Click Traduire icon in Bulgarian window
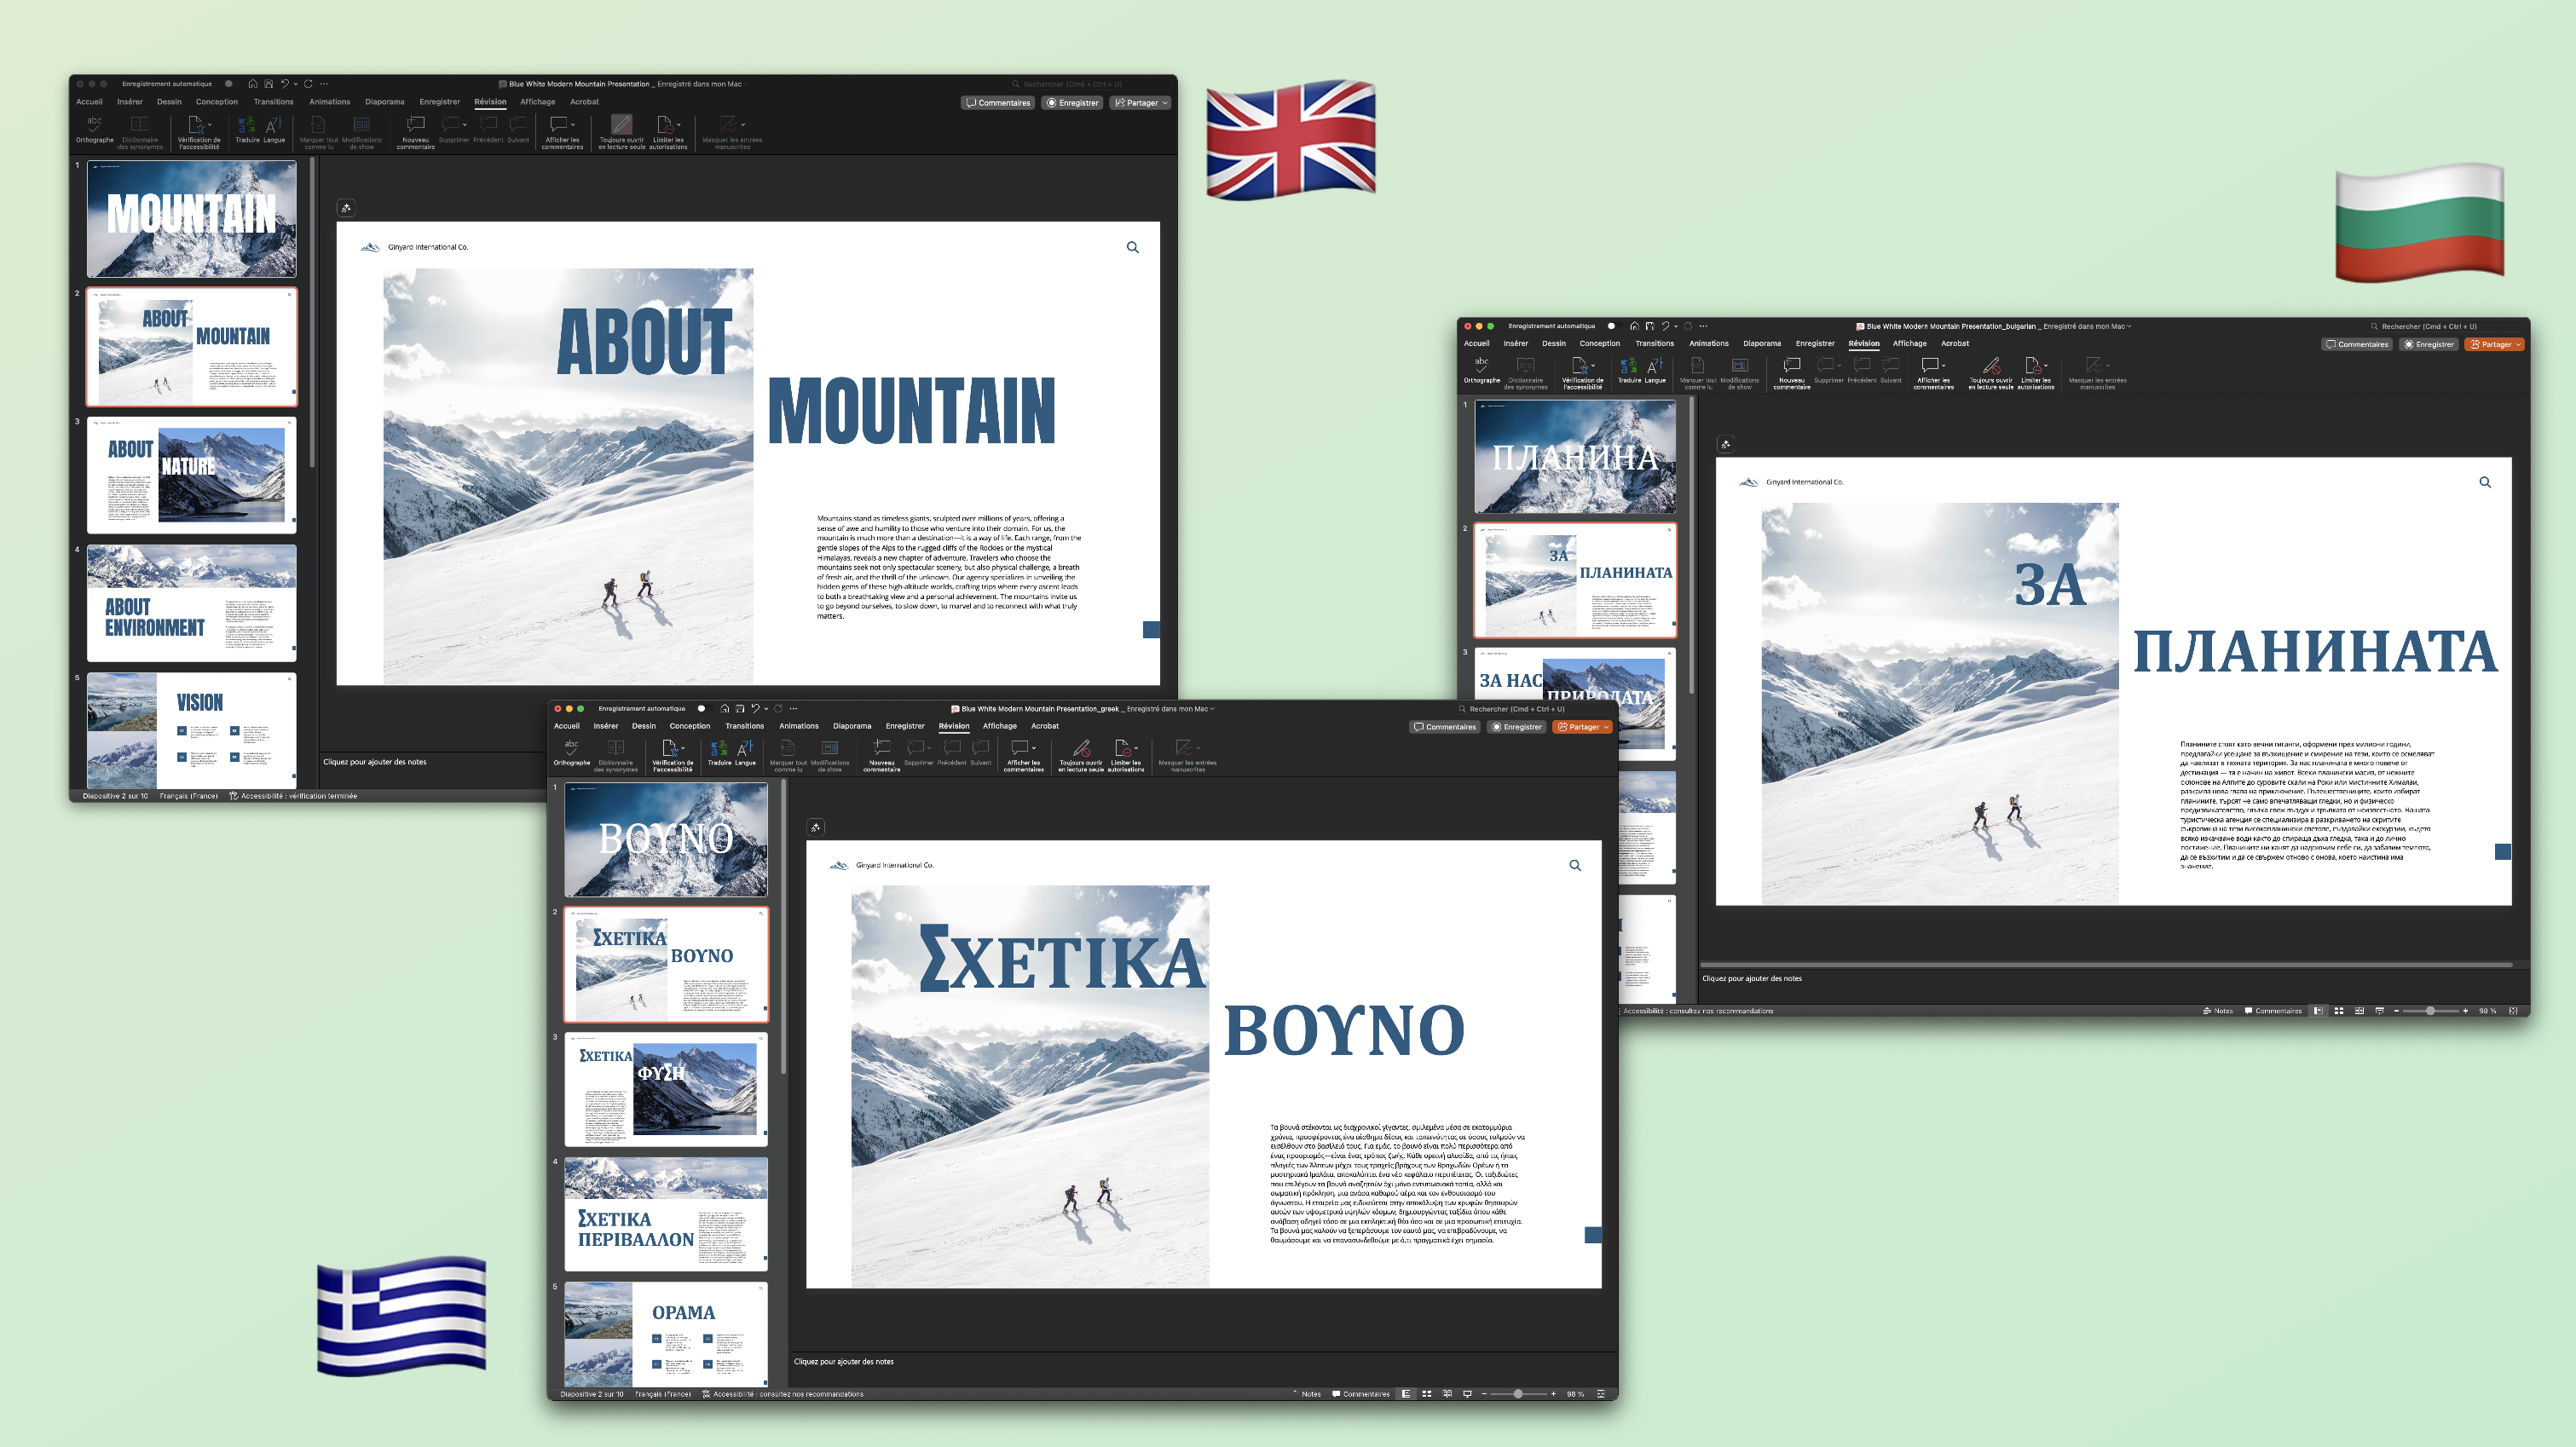This screenshot has height=1447, width=2576. click(x=1628, y=366)
